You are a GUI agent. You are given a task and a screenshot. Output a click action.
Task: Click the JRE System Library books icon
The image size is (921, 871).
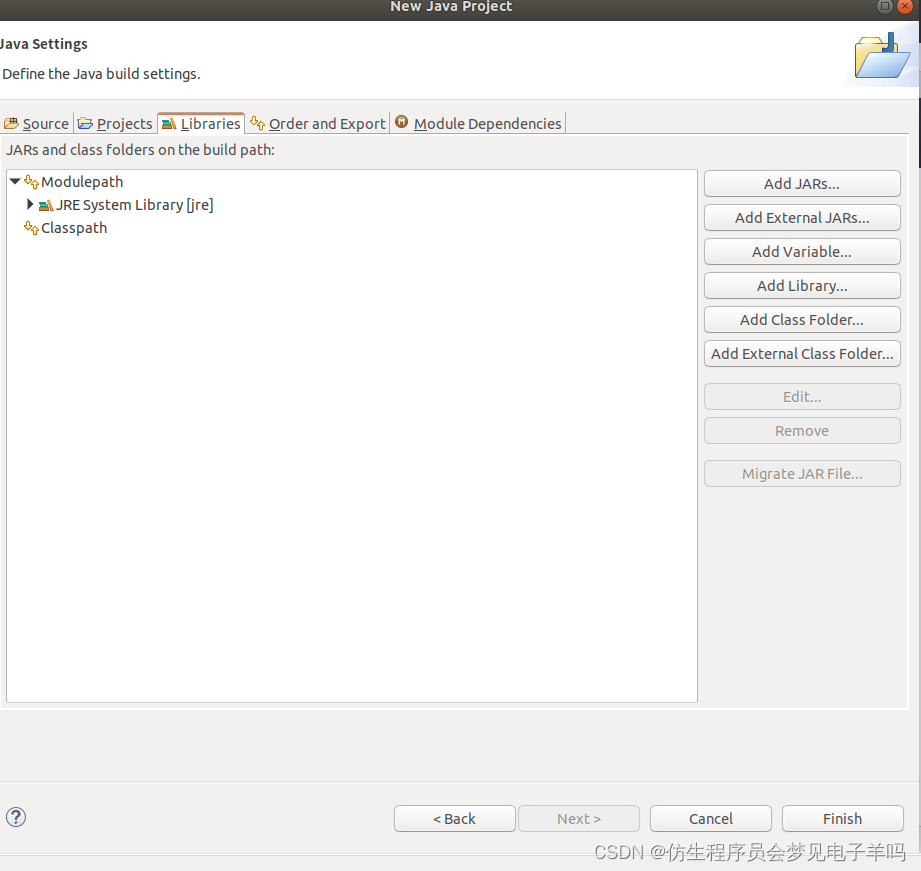pyautogui.click(x=46, y=205)
